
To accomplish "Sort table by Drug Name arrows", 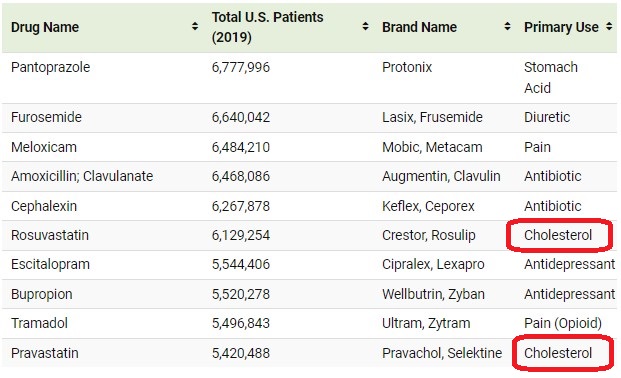I will pyautogui.click(x=194, y=27).
